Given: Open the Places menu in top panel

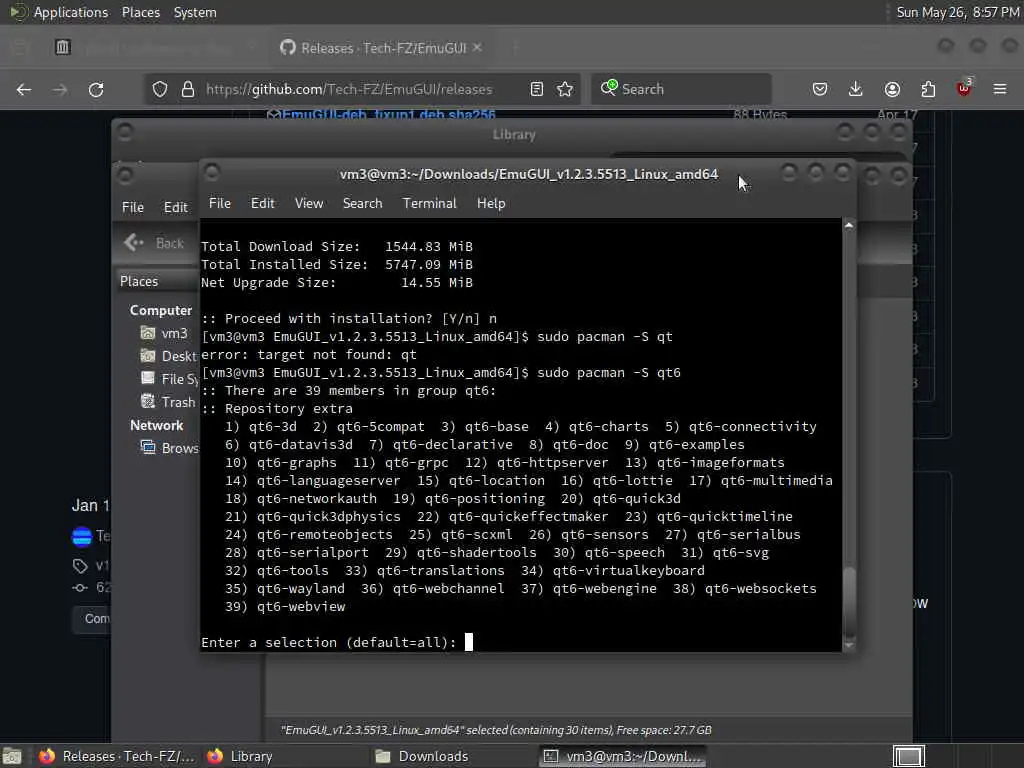Looking at the screenshot, I should 140,12.
